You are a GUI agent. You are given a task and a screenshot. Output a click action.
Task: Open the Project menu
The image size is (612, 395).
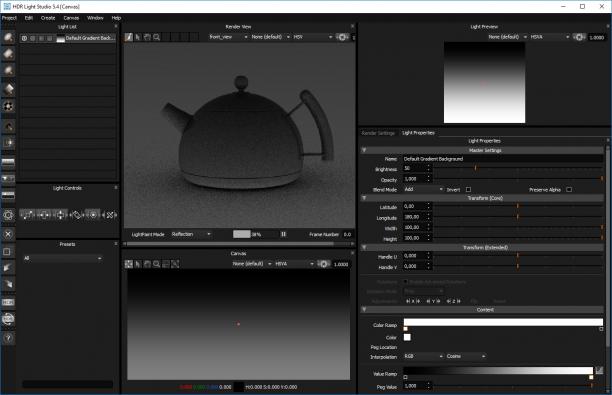(9, 18)
